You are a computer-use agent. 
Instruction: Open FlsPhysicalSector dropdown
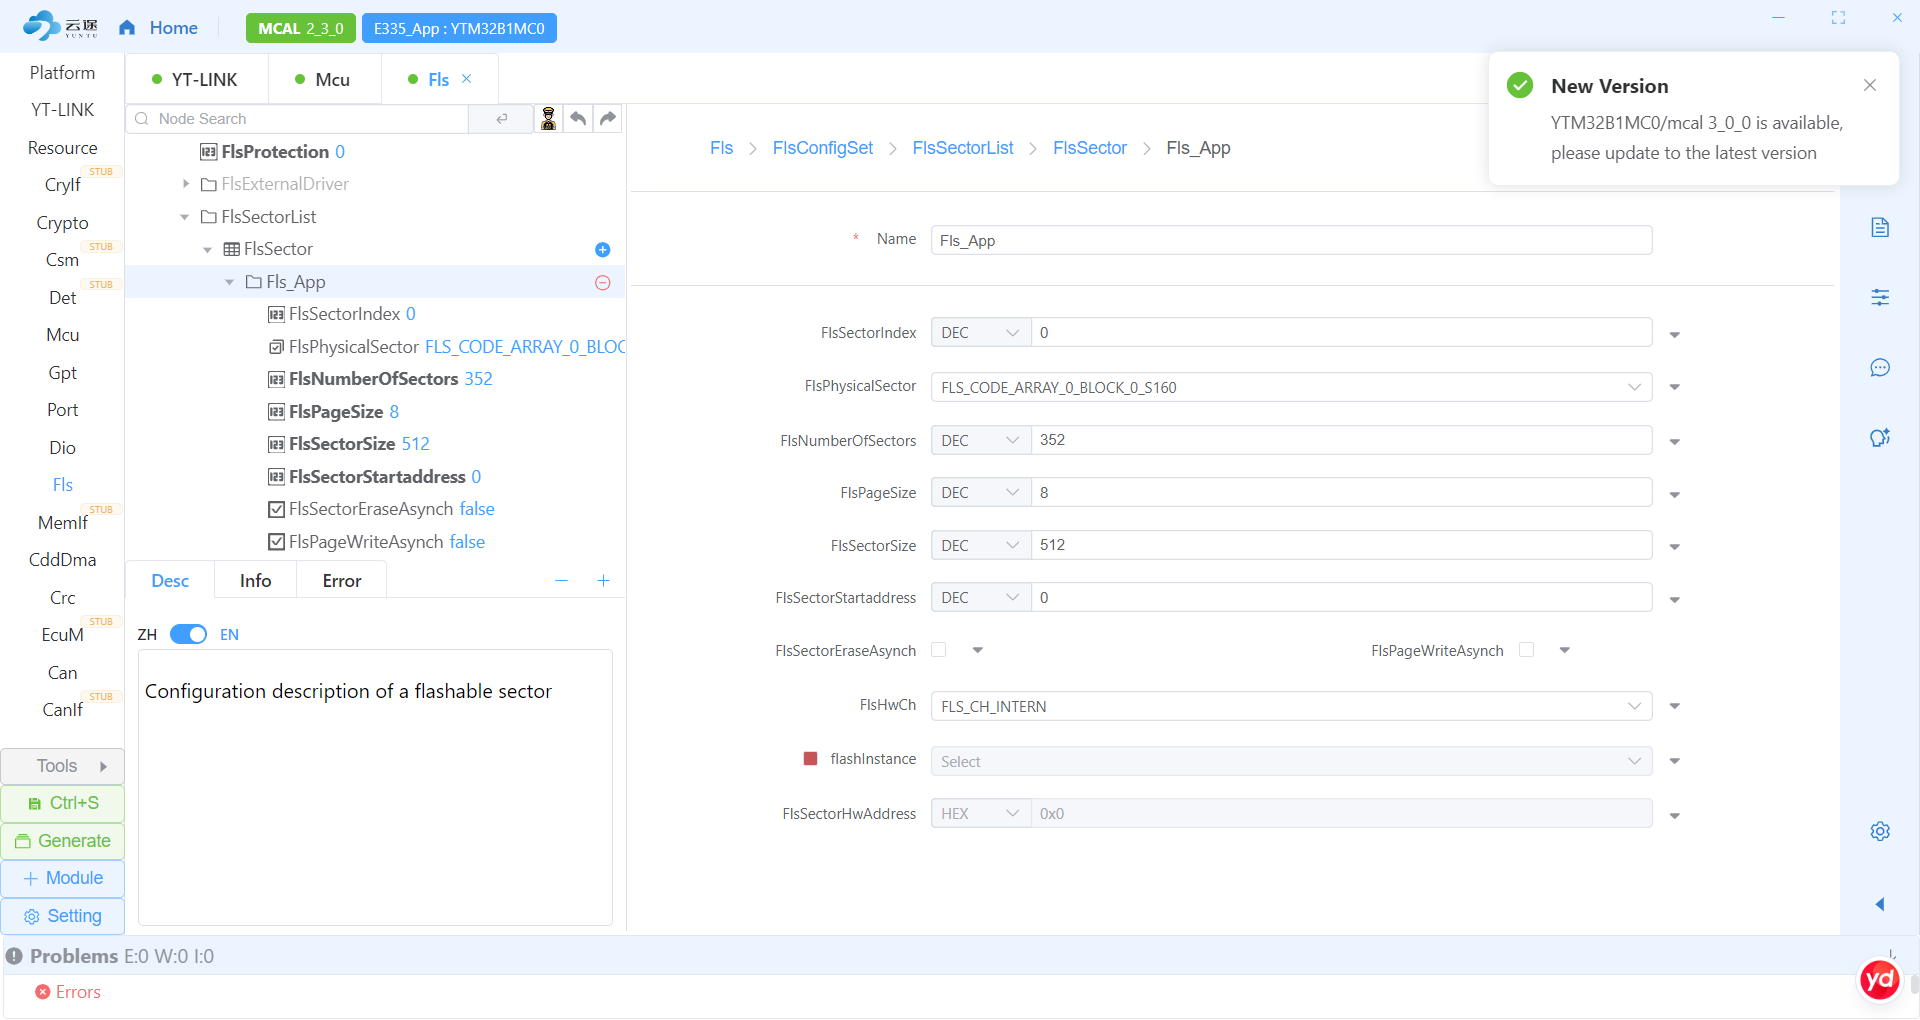1291,387
